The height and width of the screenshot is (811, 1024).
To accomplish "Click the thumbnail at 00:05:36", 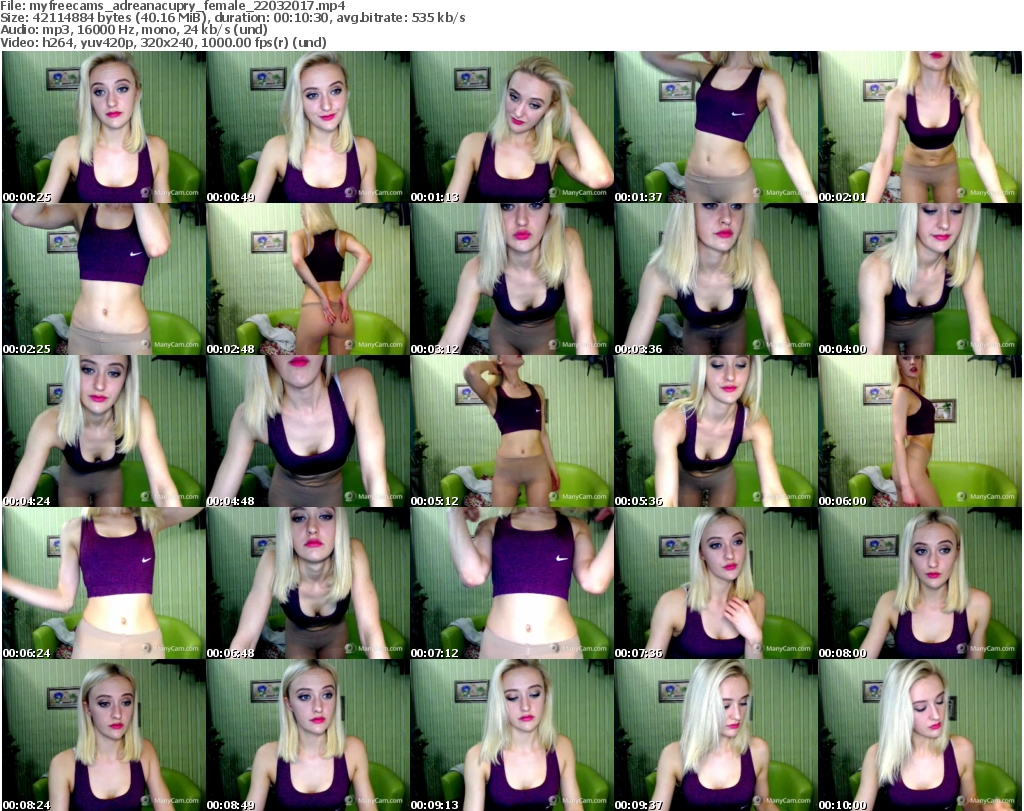I will coord(716,431).
